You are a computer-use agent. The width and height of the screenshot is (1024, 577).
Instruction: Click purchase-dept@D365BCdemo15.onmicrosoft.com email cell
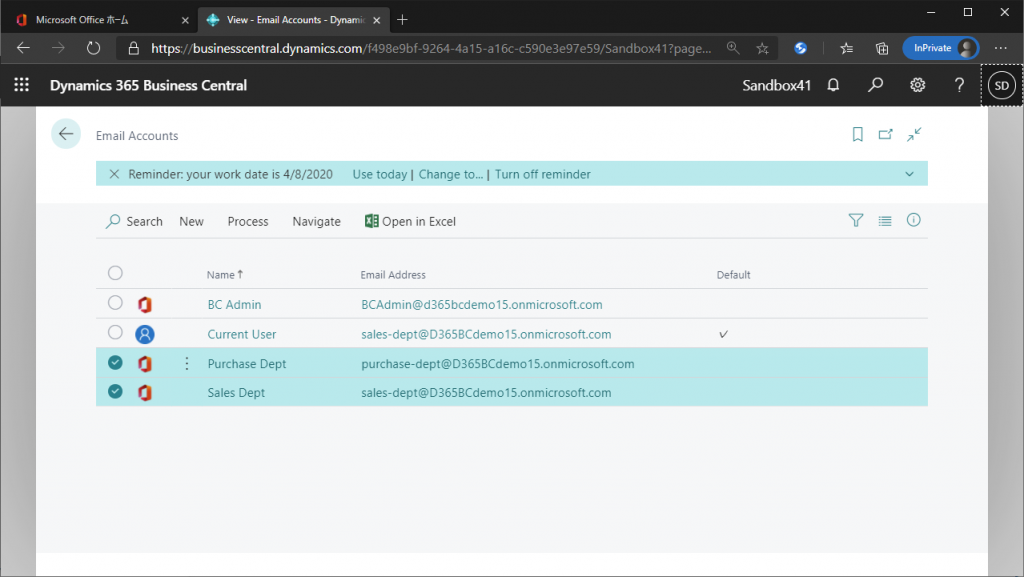click(x=498, y=364)
